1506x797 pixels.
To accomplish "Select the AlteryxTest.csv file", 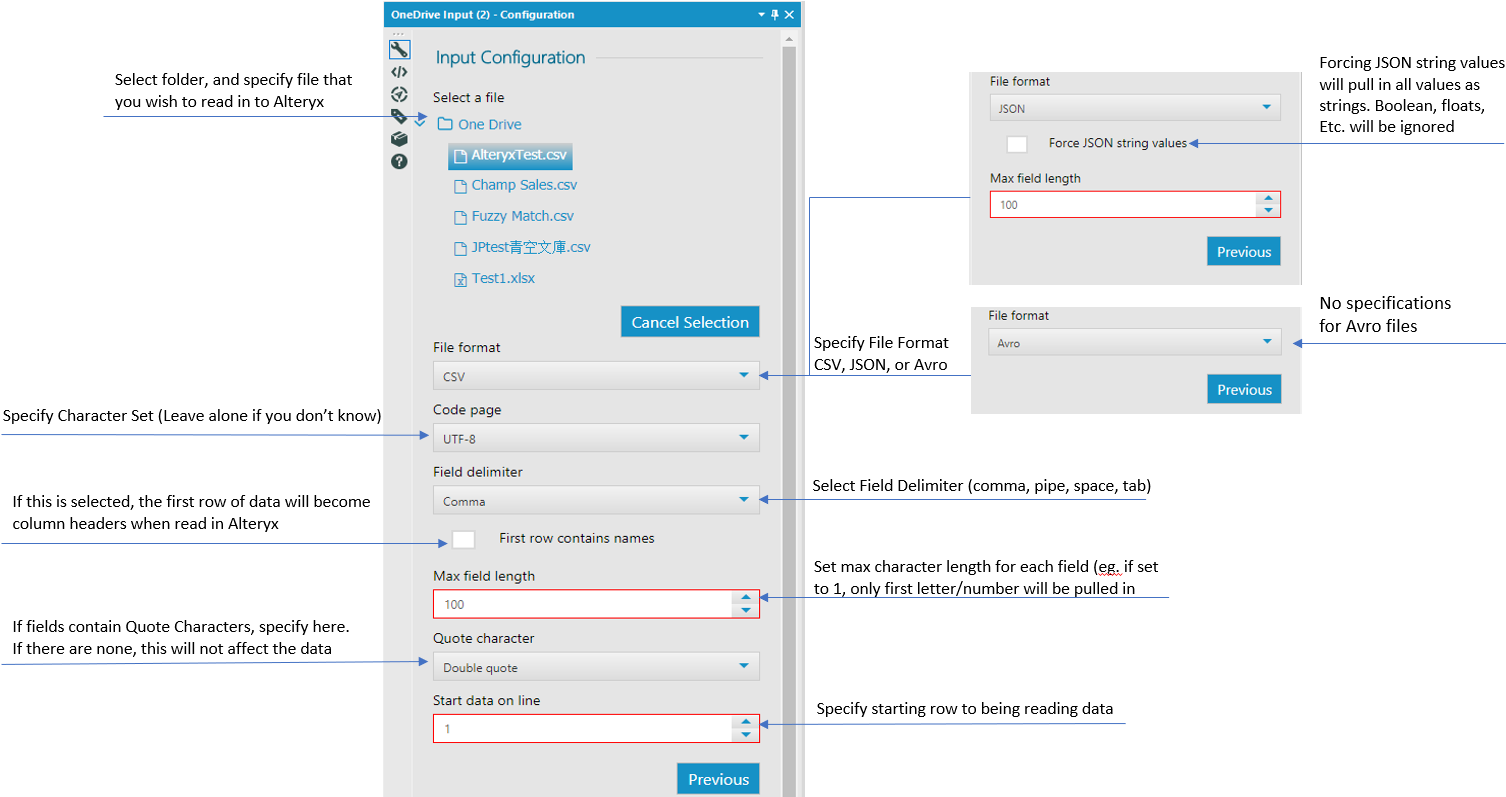I will [509, 156].
